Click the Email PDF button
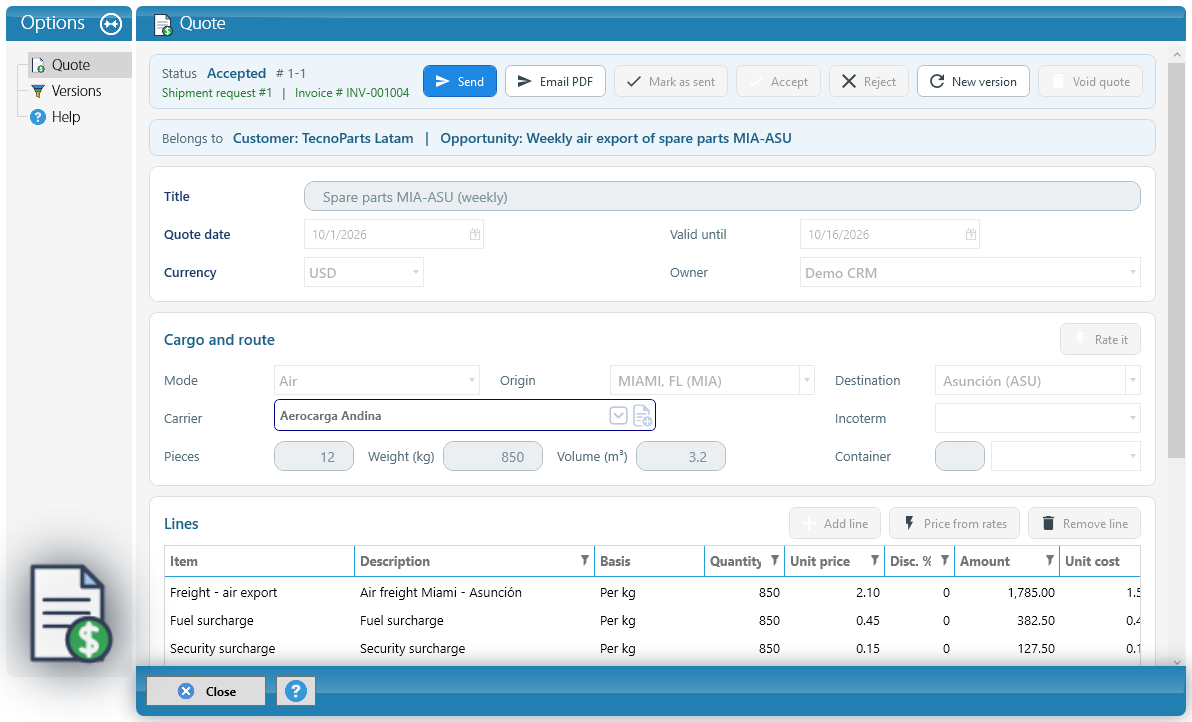 556,81
